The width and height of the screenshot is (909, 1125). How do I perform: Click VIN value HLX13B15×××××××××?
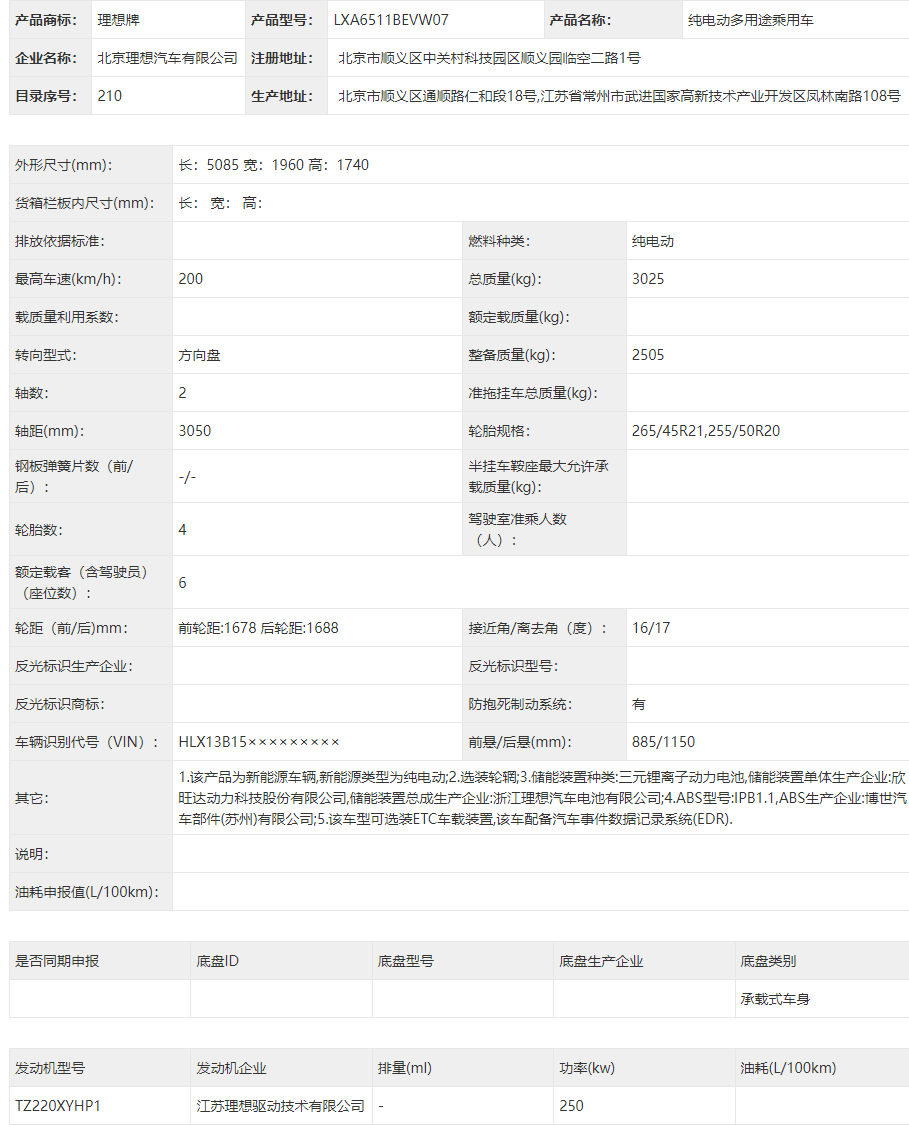[259, 743]
